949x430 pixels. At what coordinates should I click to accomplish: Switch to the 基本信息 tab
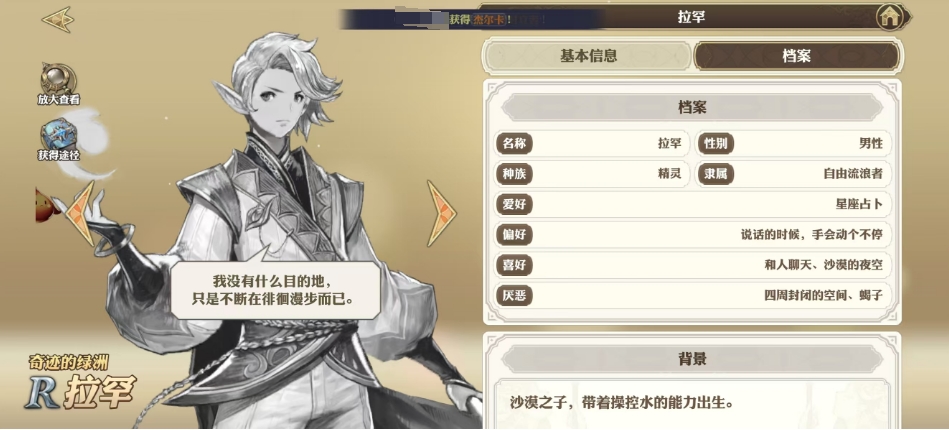588,56
